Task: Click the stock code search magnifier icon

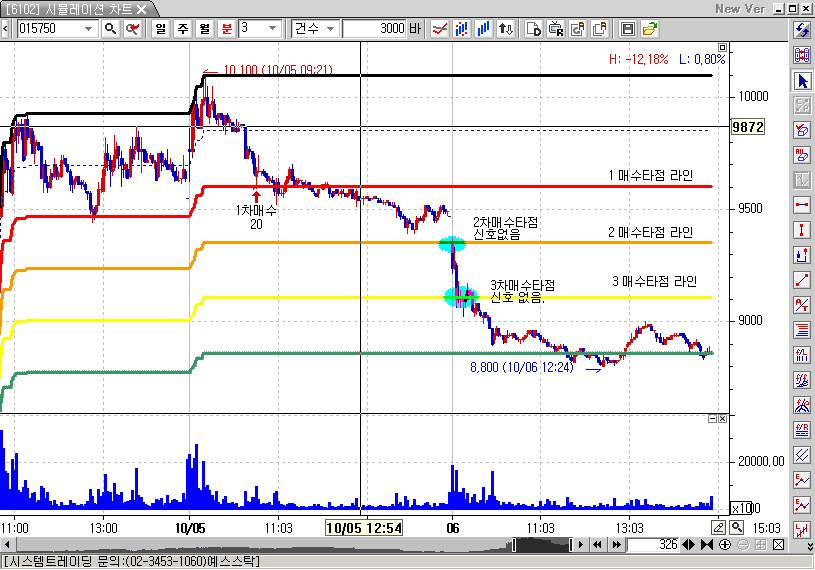Action: pyautogui.click(x=110, y=29)
